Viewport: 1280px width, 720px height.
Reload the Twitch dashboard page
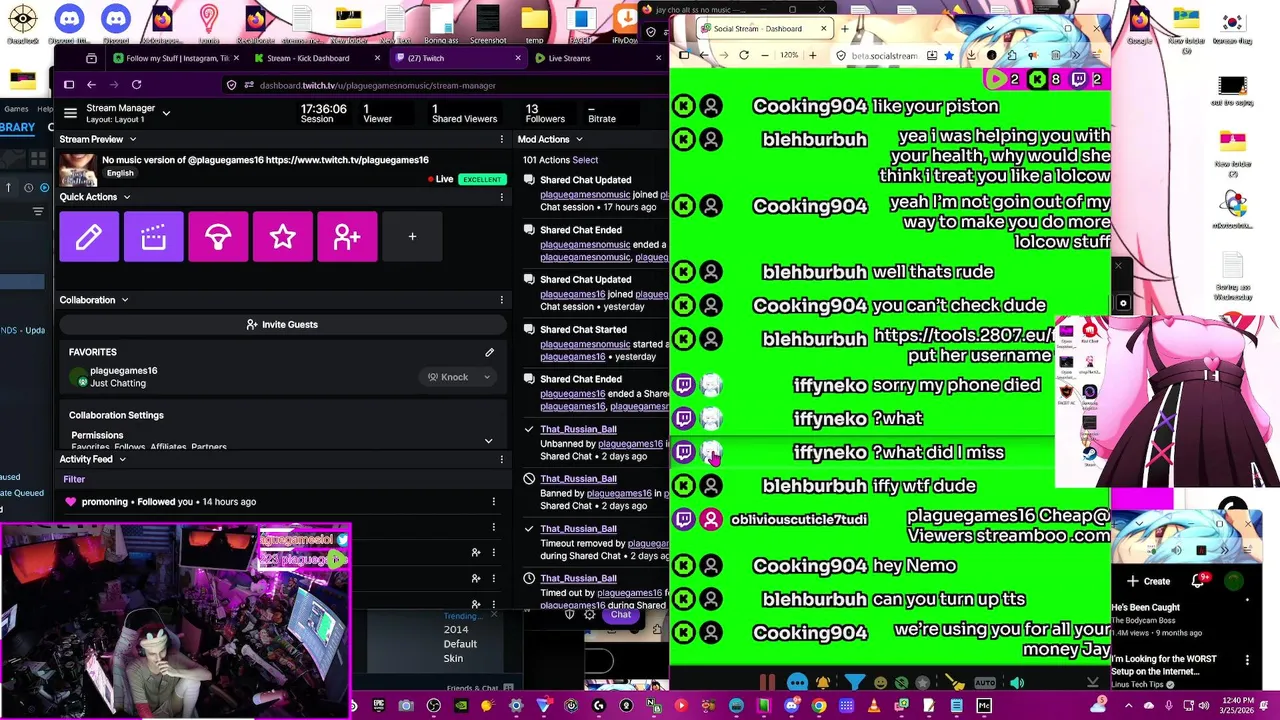click(x=136, y=85)
